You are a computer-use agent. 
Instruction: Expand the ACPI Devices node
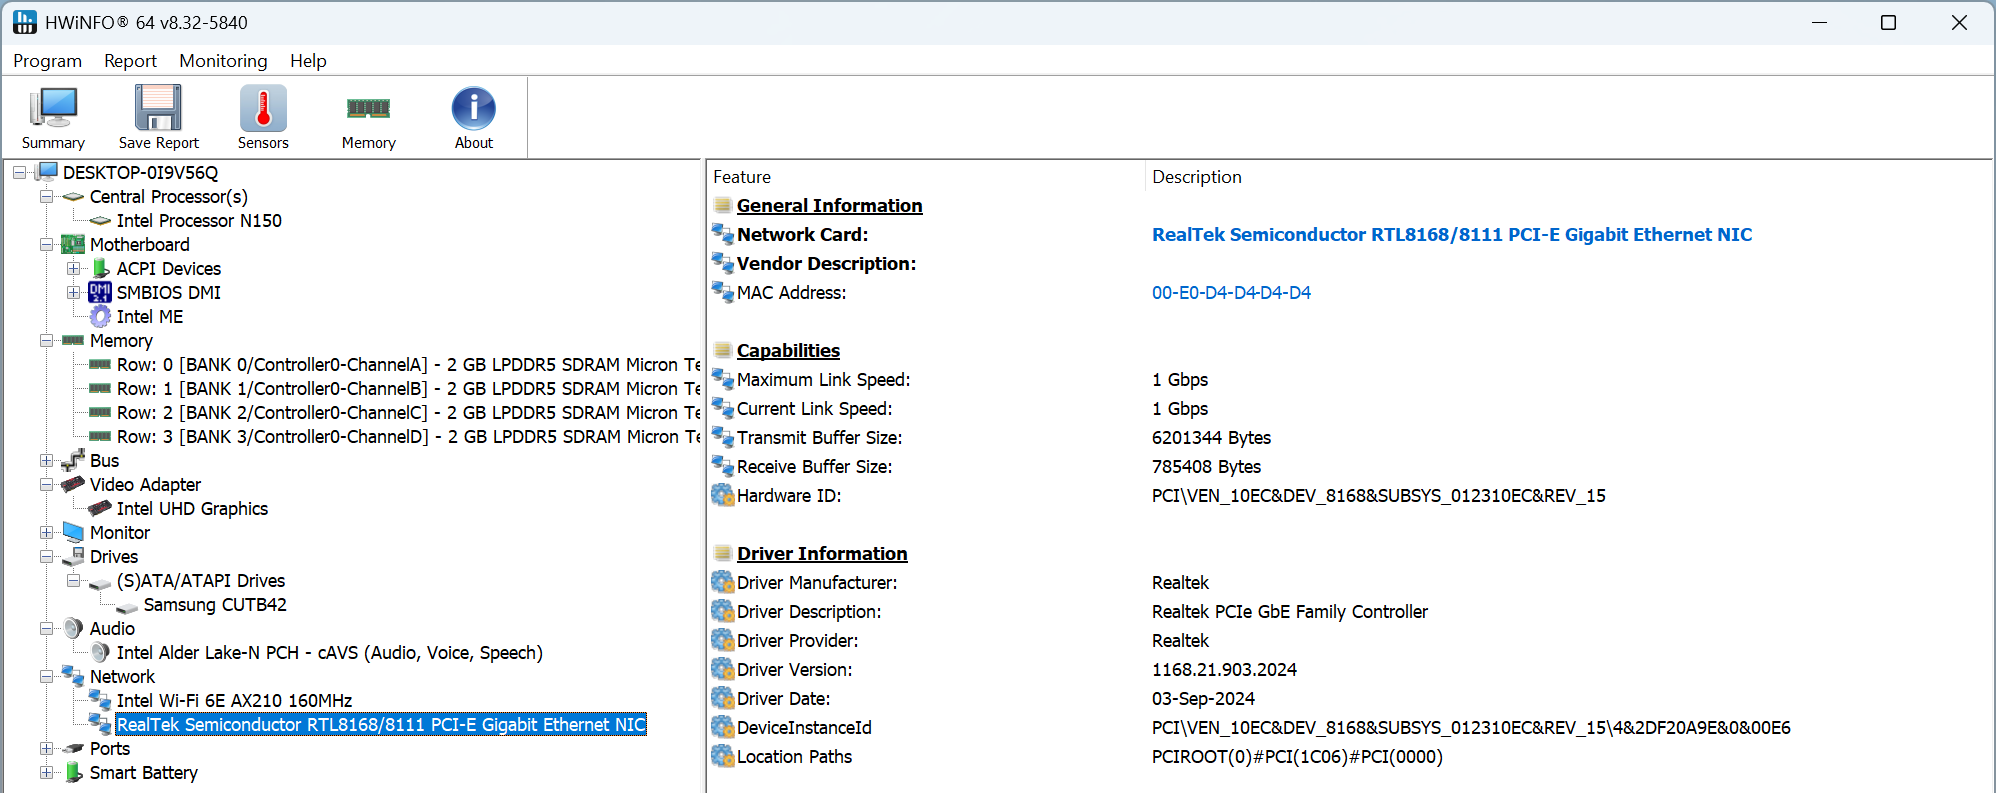(x=73, y=269)
